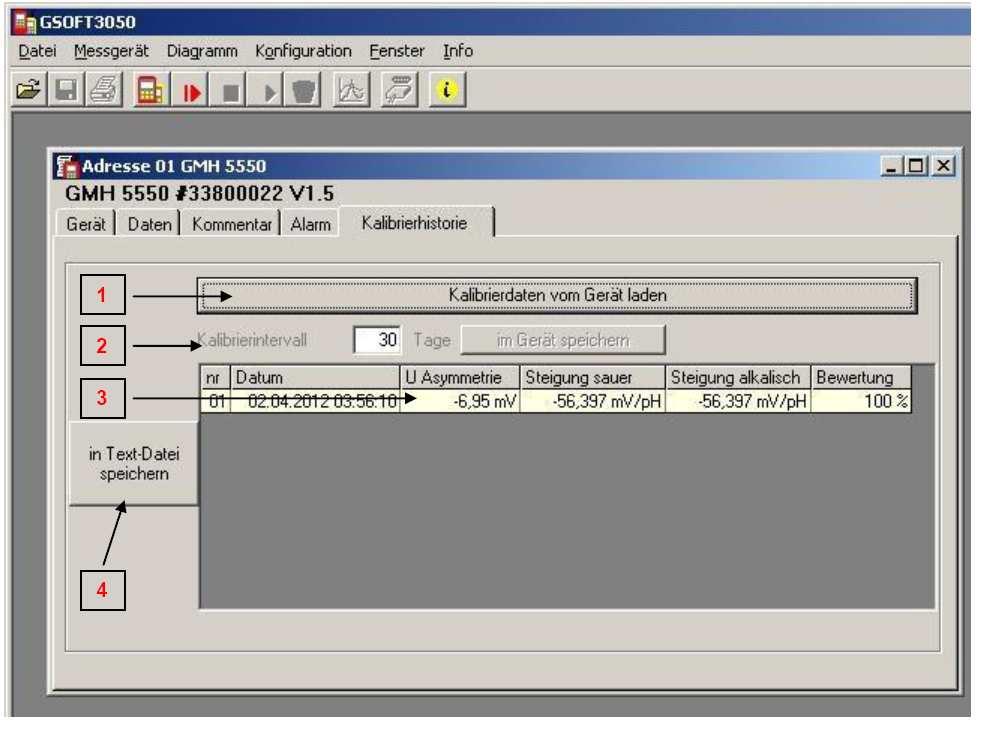The height and width of the screenshot is (730, 982).
Task: Click the 100 % Bewertung cell
Action: 861,401
